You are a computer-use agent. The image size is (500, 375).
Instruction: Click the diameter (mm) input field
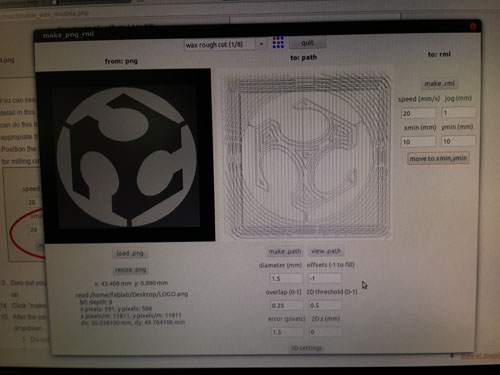(x=286, y=278)
